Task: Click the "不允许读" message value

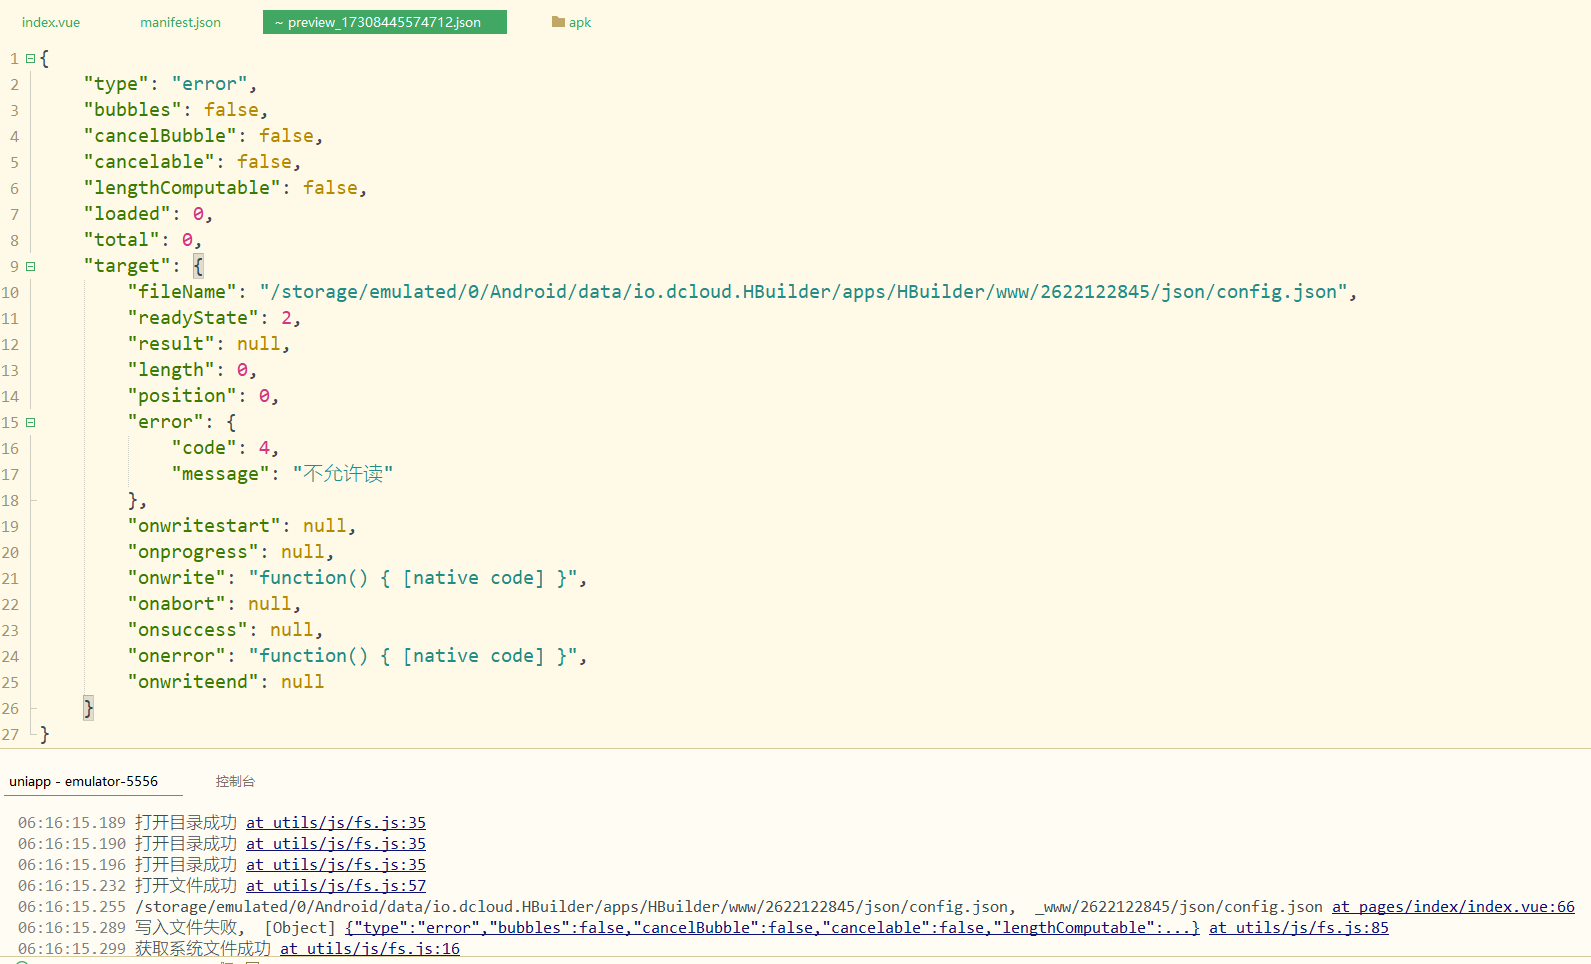Action: click(x=343, y=474)
